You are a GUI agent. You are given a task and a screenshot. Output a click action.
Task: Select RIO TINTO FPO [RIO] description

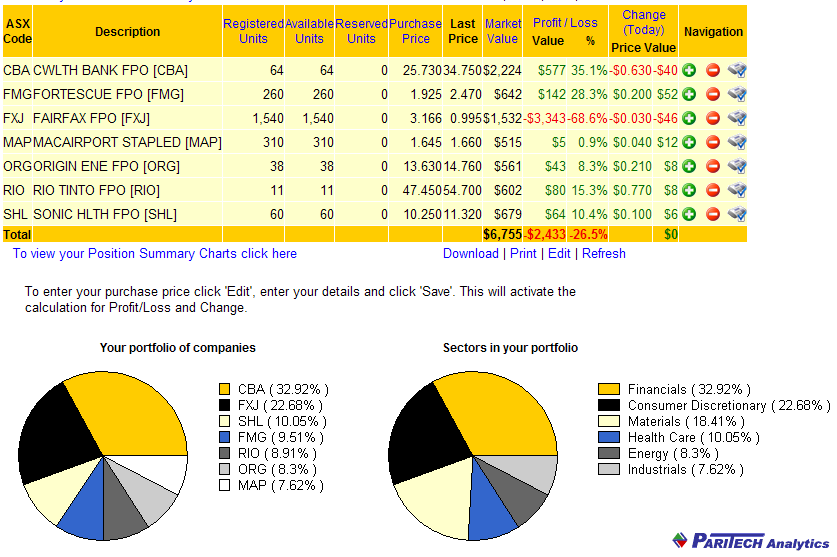tap(97, 190)
